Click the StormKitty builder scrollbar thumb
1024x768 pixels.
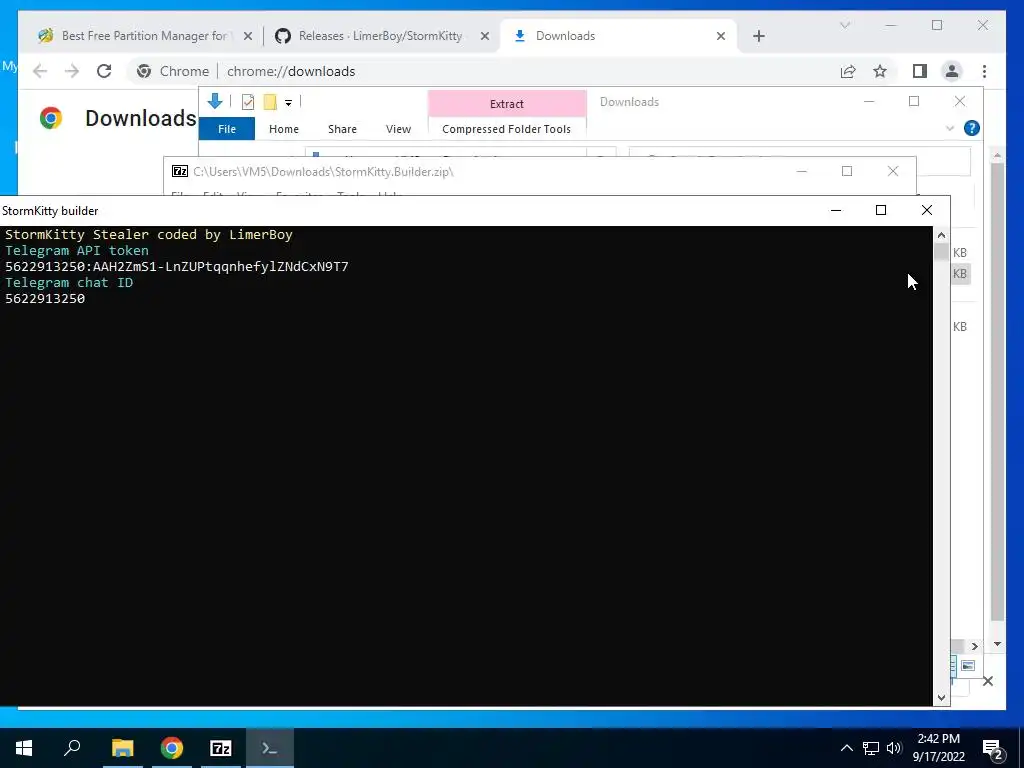941,252
